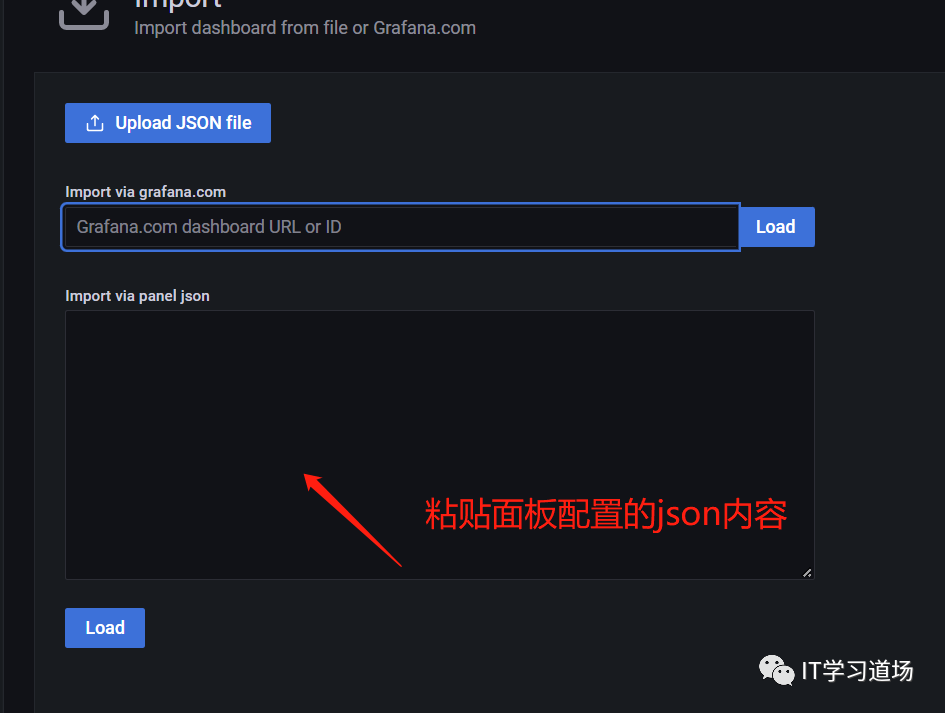945x713 pixels.
Task: Click inside the Import via panel json textarea
Action: pyautogui.click(x=439, y=445)
